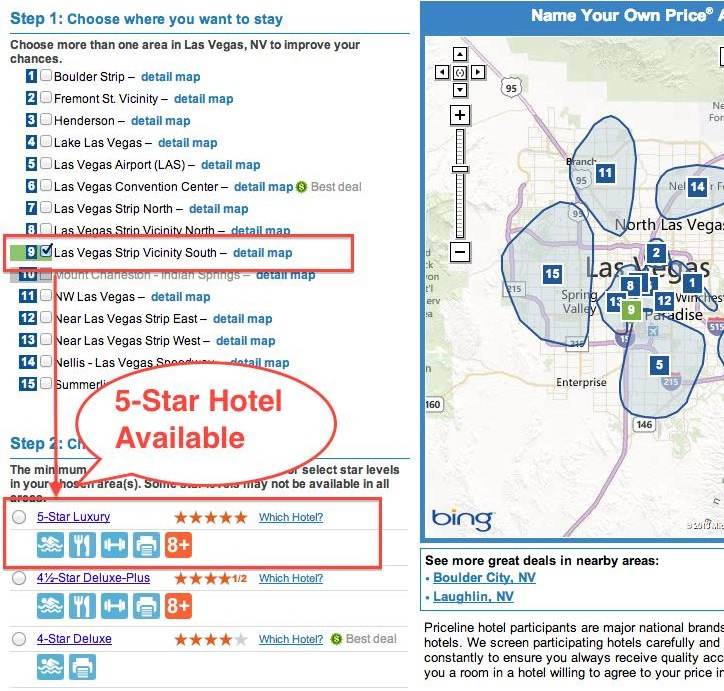
Task: Select area marker 8 on the map
Action: pyautogui.click(x=630, y=285)
